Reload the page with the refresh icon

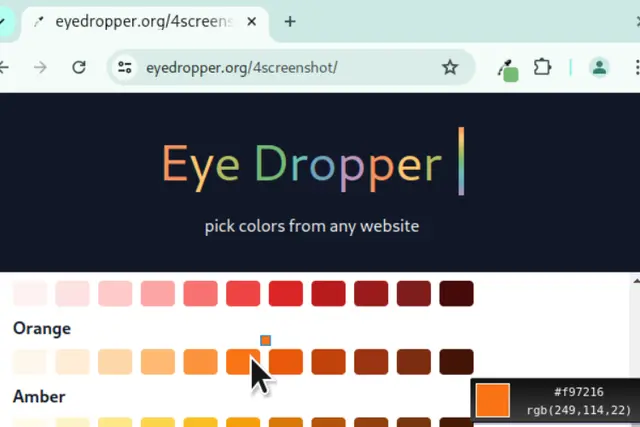[x=79, y=67]
